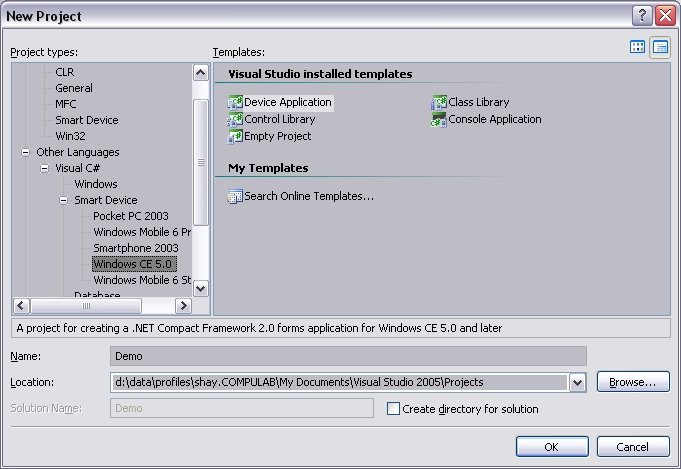Open the dialog help question-mark button
Image resolution: width=681 pixels, height=469 pixels.
coord(641,16)
